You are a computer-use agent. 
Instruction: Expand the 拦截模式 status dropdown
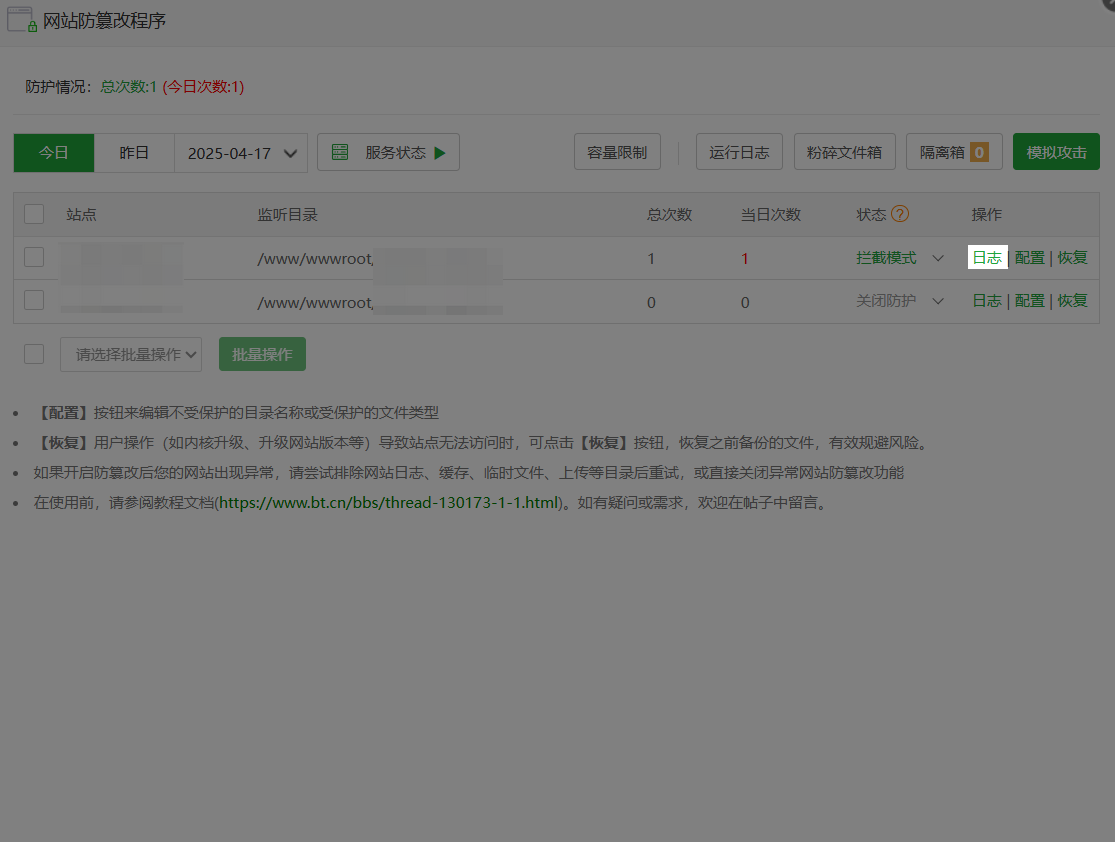(x=938, y=257)
